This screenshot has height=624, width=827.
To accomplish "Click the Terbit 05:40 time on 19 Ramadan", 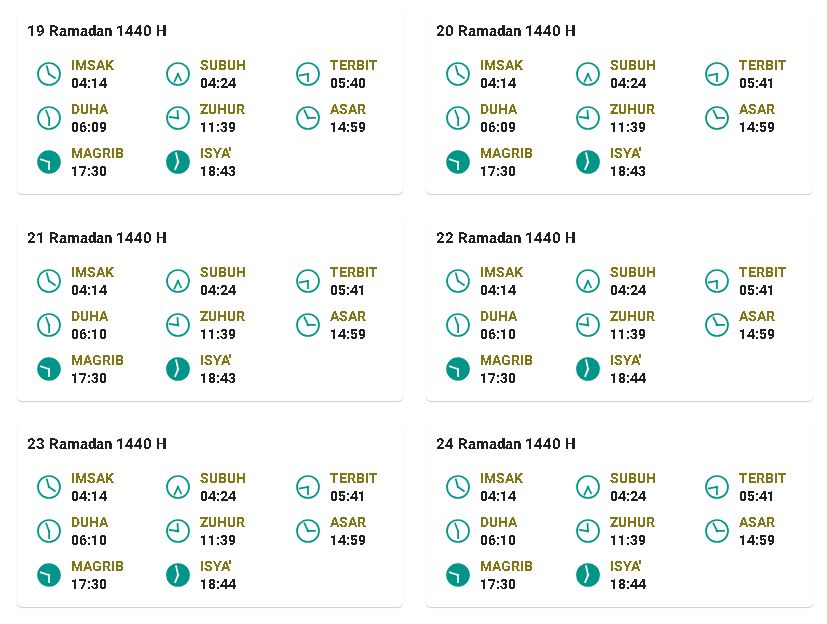I will 348,83.
